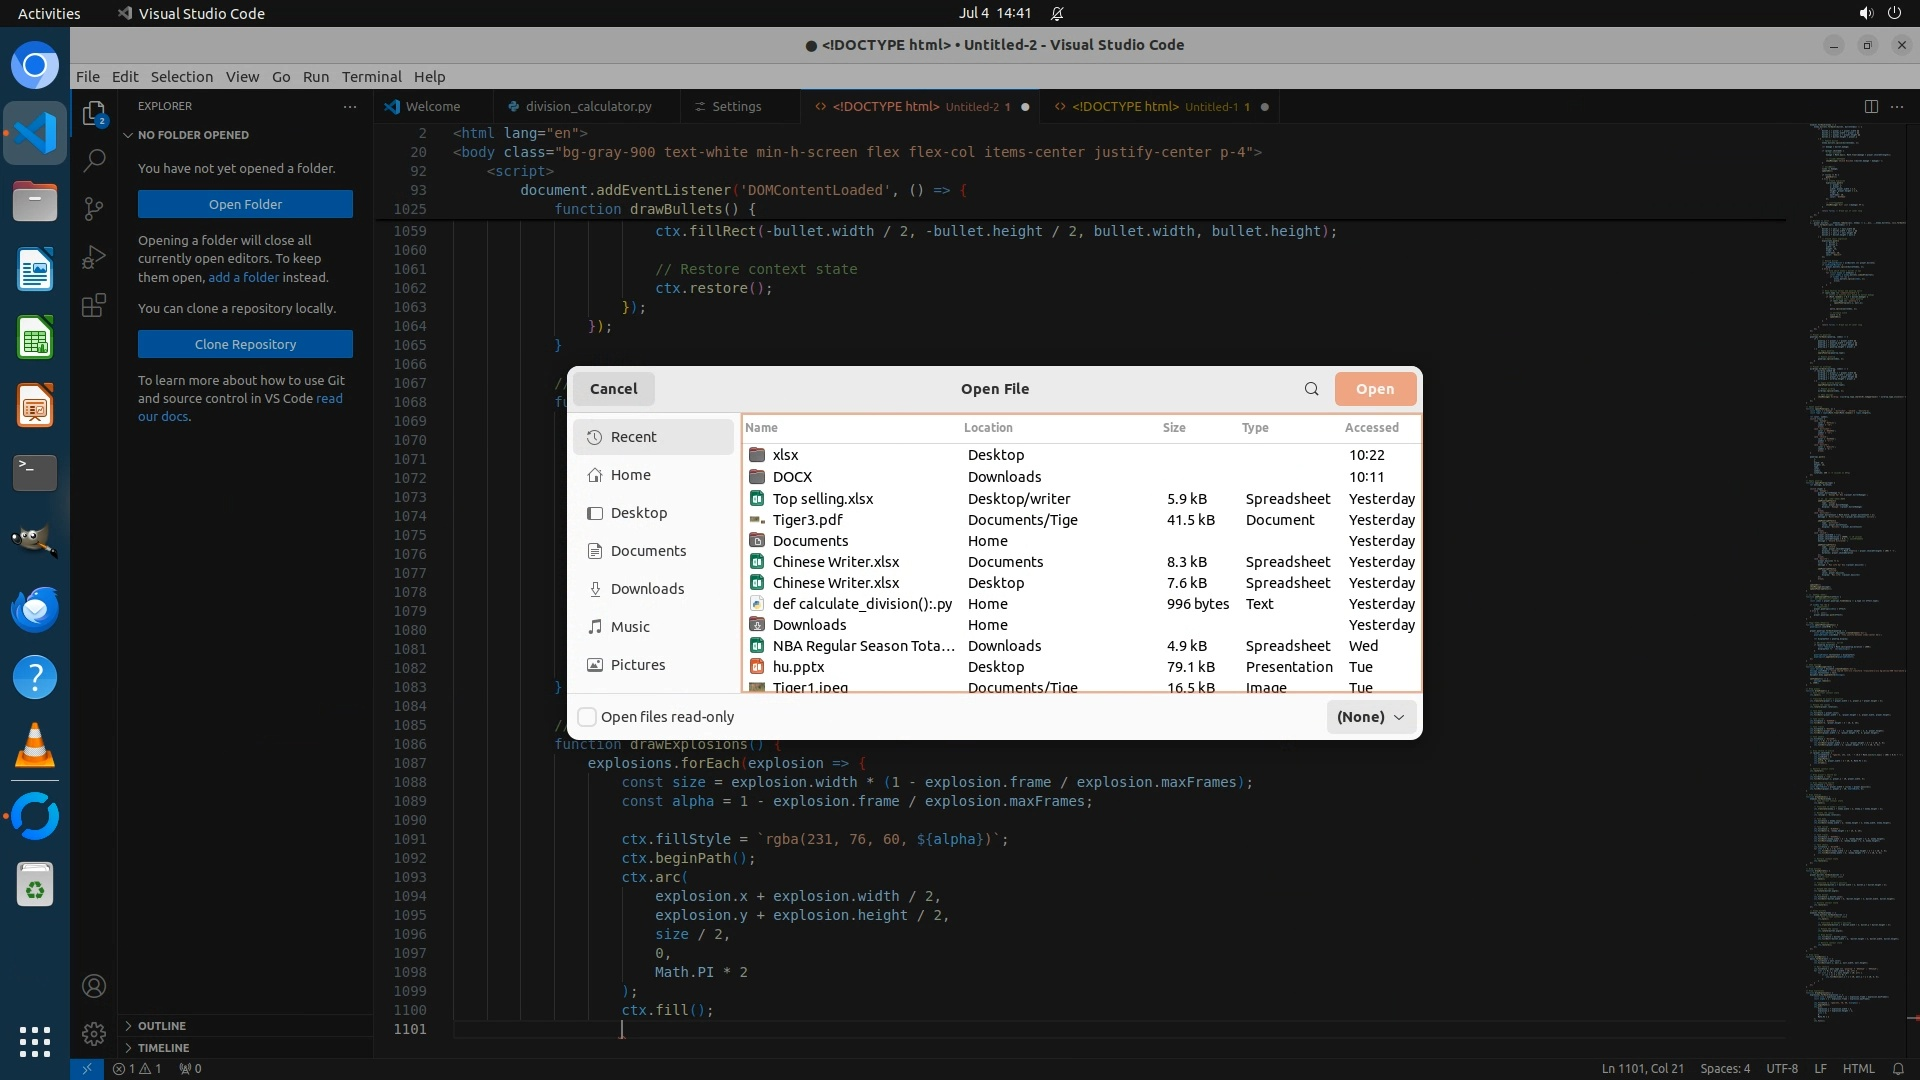Click the Clone Repository button
Screen dimensions: 1920x1080
tap(245, 344)
